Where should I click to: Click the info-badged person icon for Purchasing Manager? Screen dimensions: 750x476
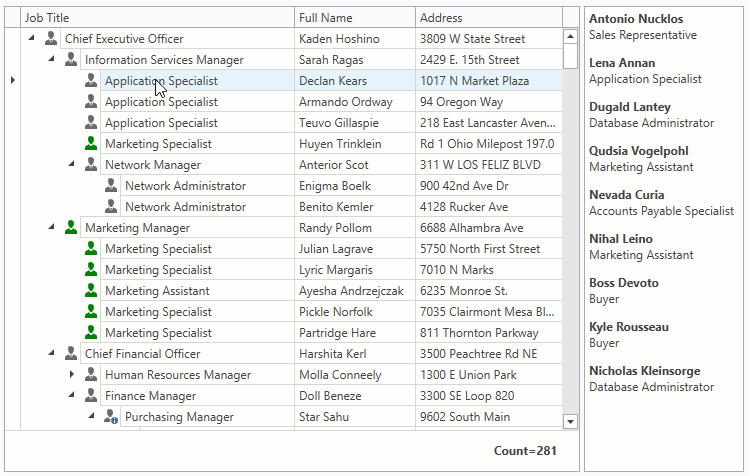(111, 417)
